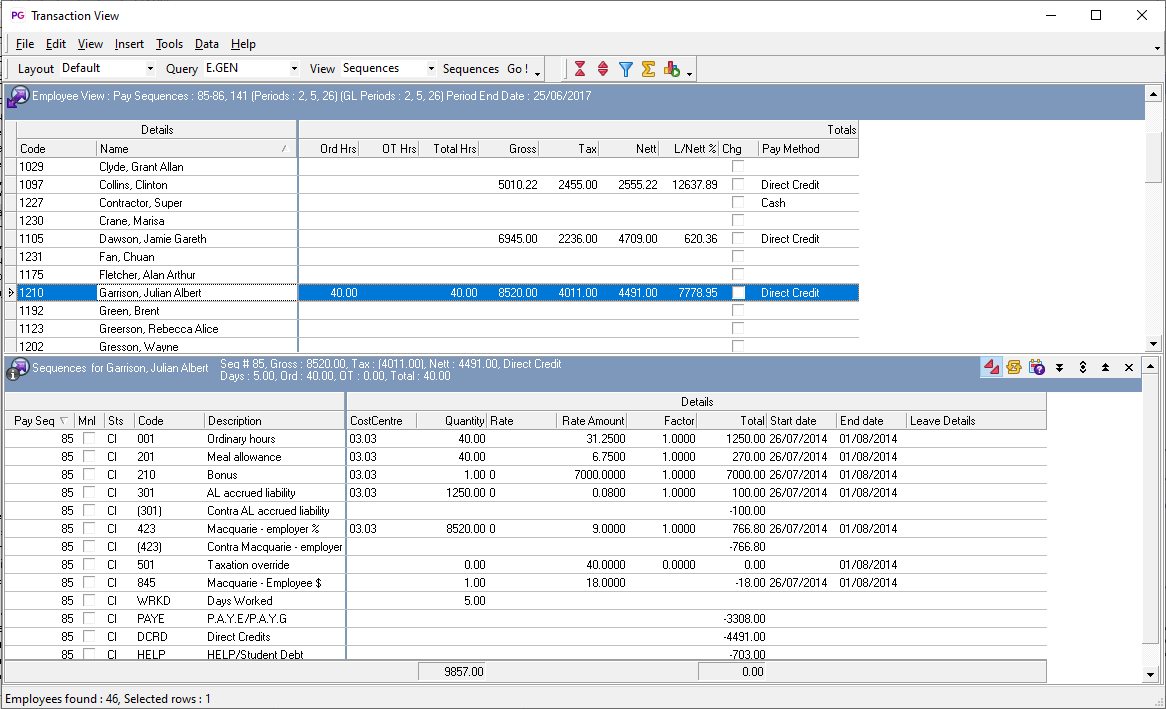Open the Data menu
The height and width of the screenshot is (709, 1166).
pyautogui.click(x=207, y=44)
